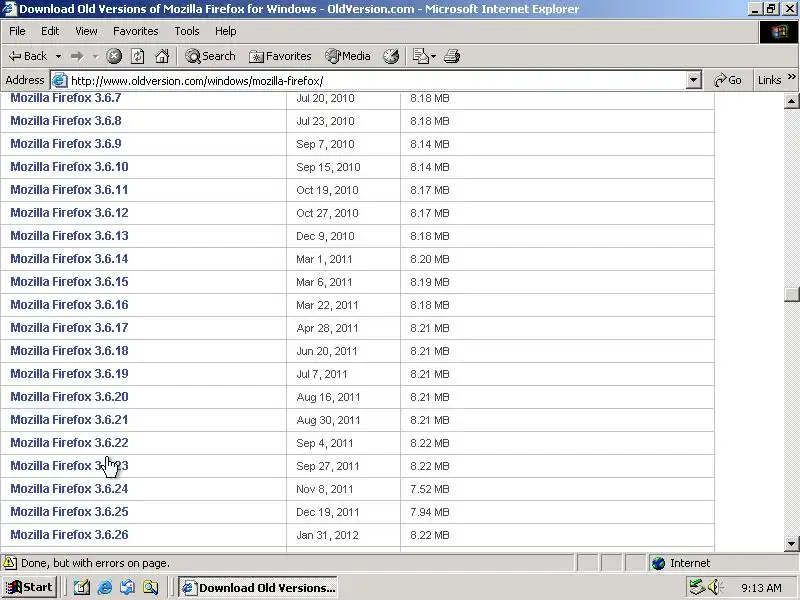Open Mozilla Firefox 3.6.24 link
Image resolution: width=800 pixels, height=600 pixels.
point(69,489)
